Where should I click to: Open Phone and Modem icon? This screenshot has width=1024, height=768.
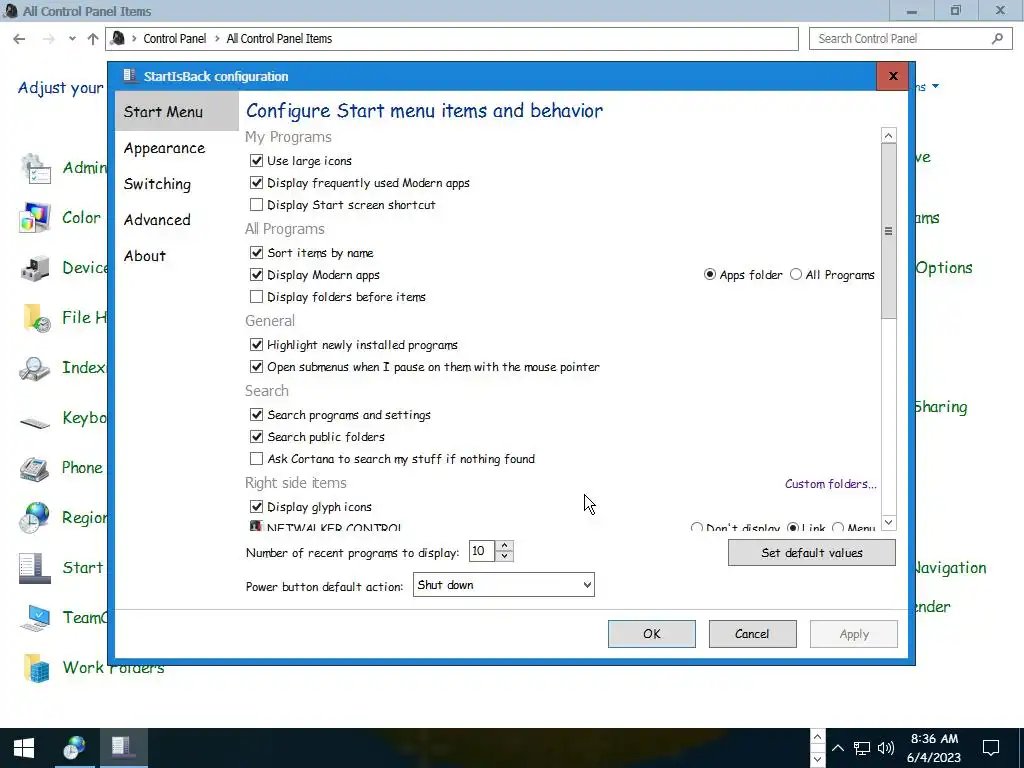tap(35, 468)
